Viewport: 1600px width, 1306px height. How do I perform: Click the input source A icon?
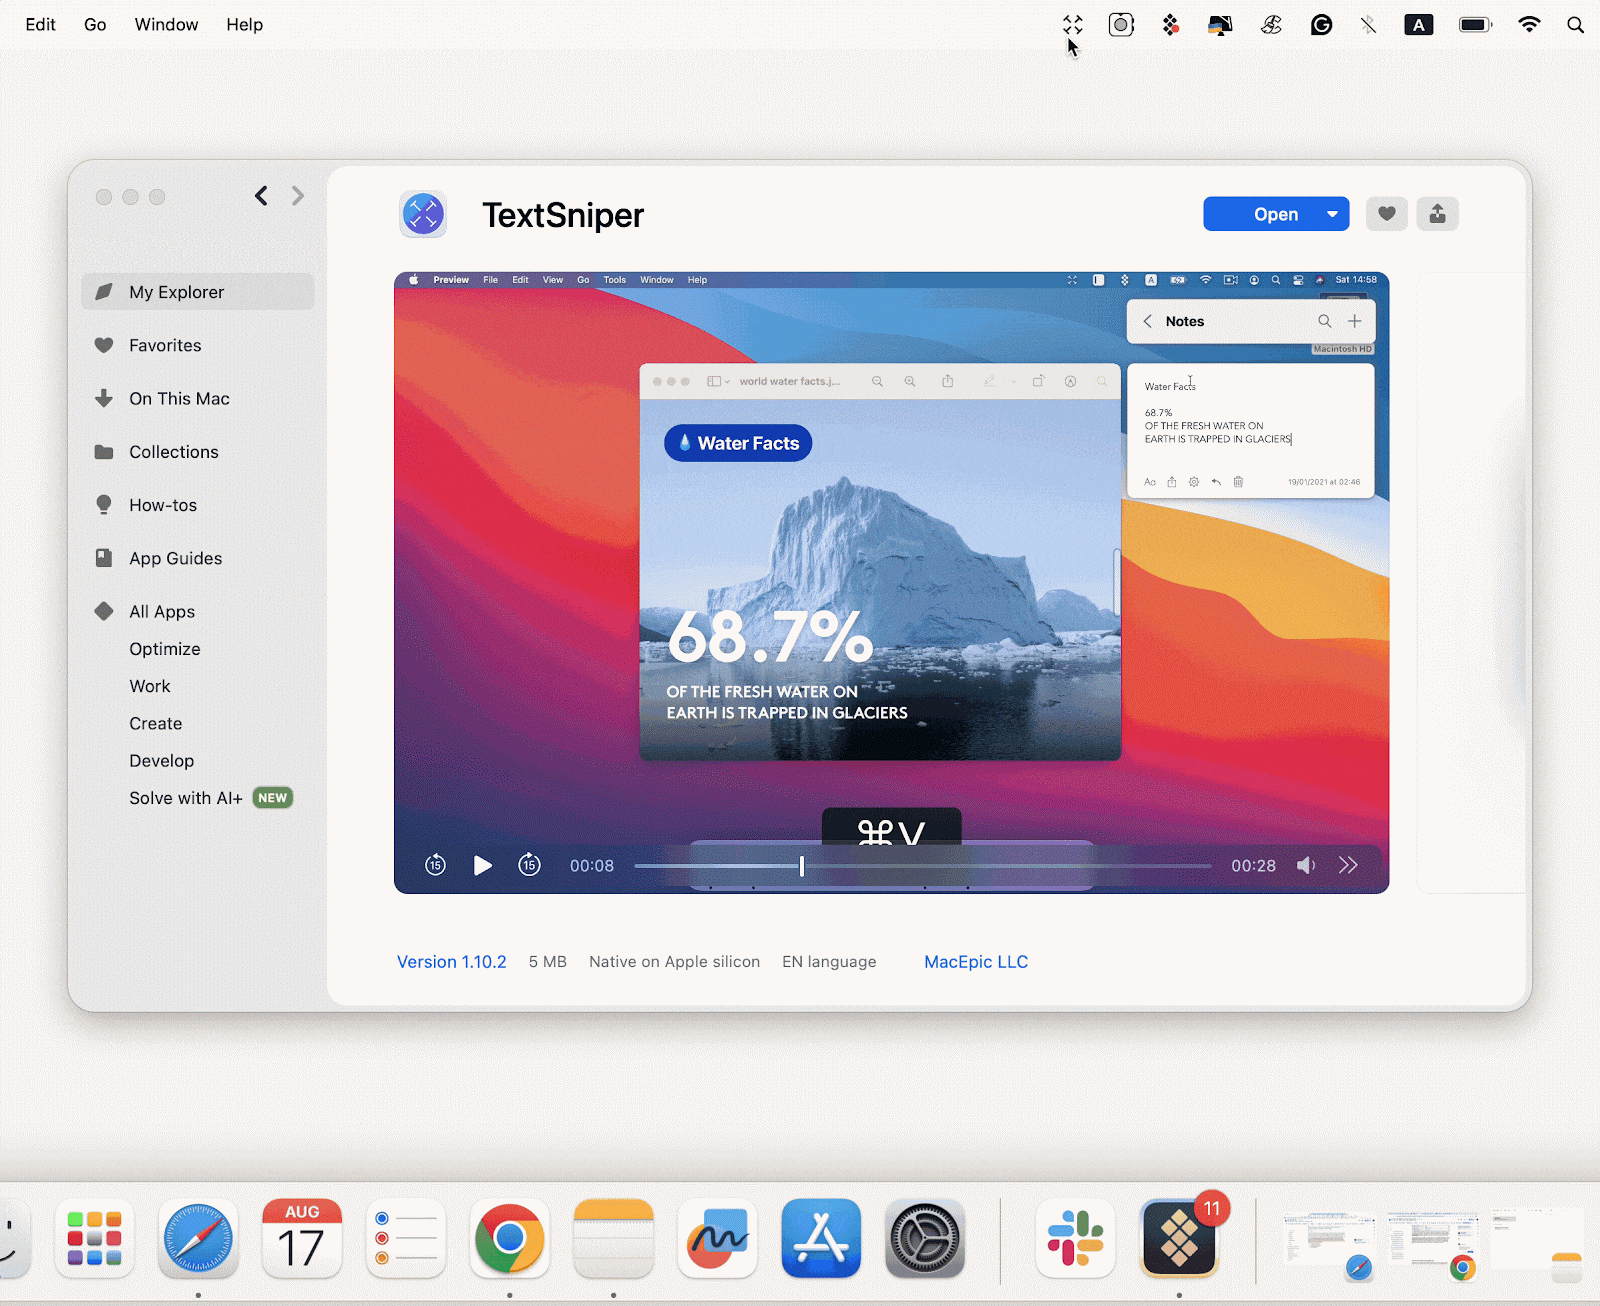(x=1418, y=25)
